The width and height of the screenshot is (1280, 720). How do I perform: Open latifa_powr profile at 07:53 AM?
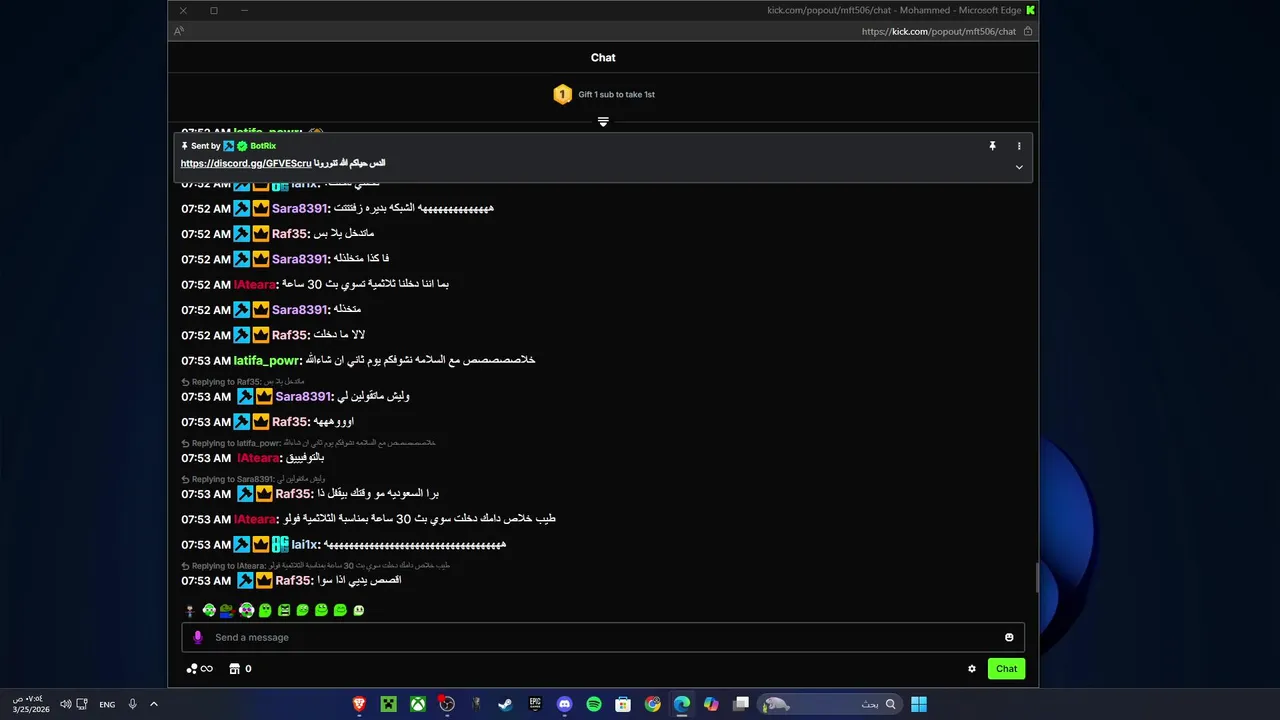[x=267, y=360]
